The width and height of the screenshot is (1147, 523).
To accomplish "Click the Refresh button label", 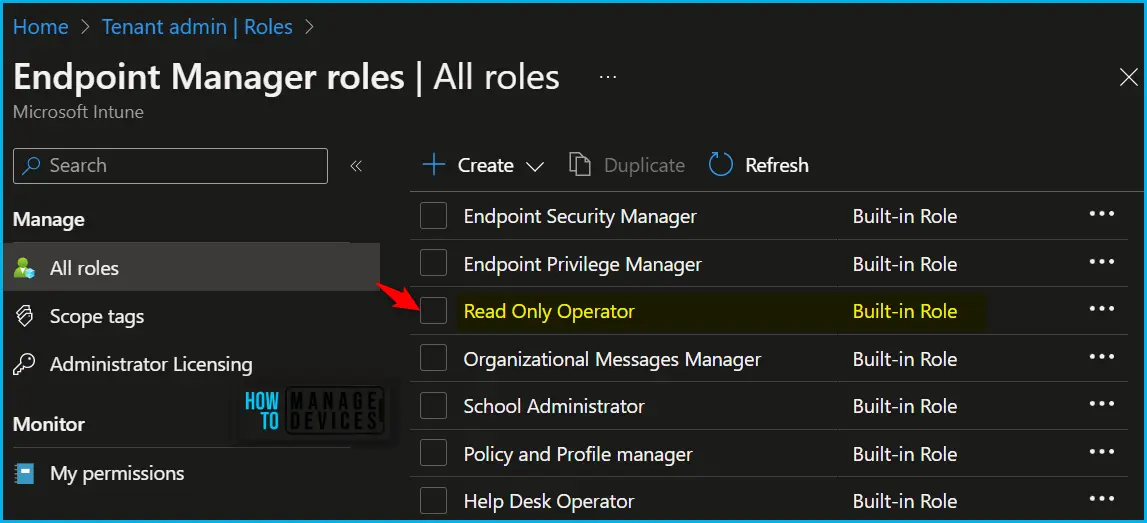I will (x=777, y=165).
